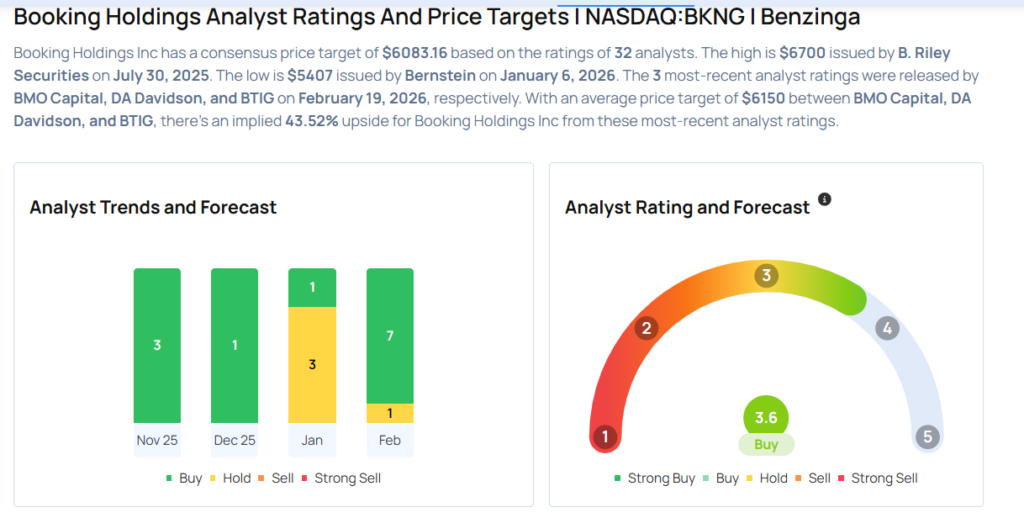Click gauge marker number 1

(603, 437)
